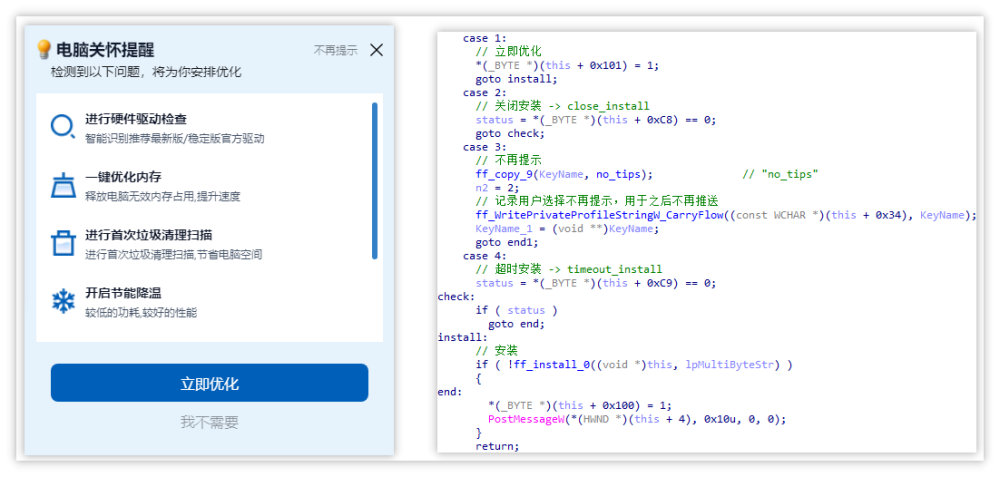
Task: Select the 一键优化内存 item title
Action: pyautogui.click(x=123, y=177)
